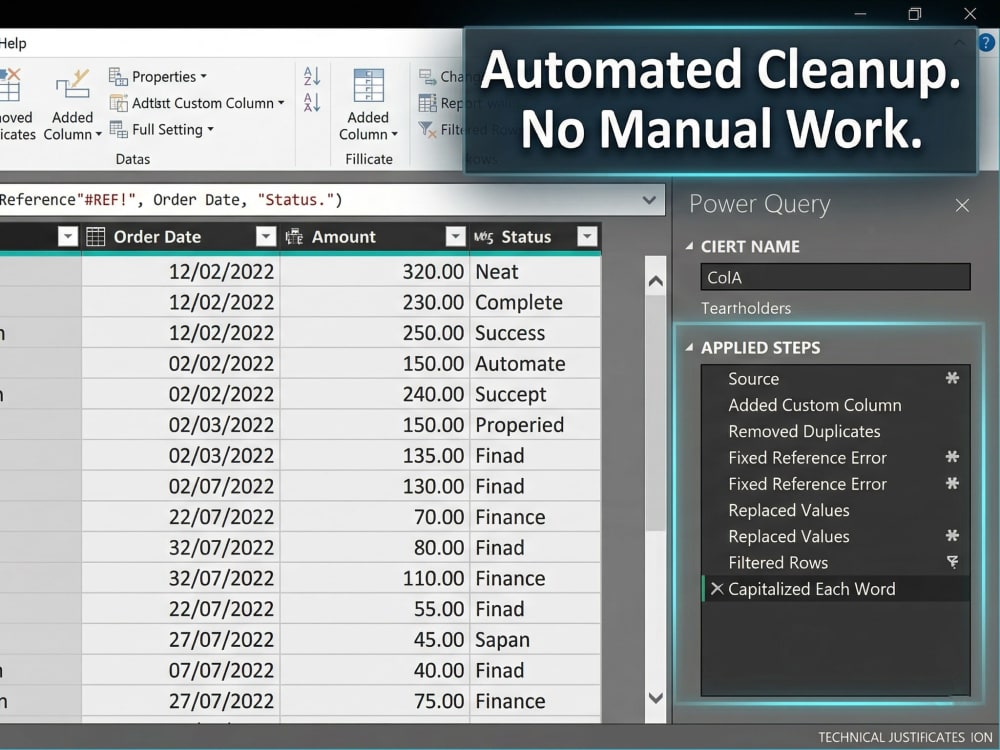Click the Order Date data type icon
Screen dimensions: 1000x750
(x=96, y=237)
